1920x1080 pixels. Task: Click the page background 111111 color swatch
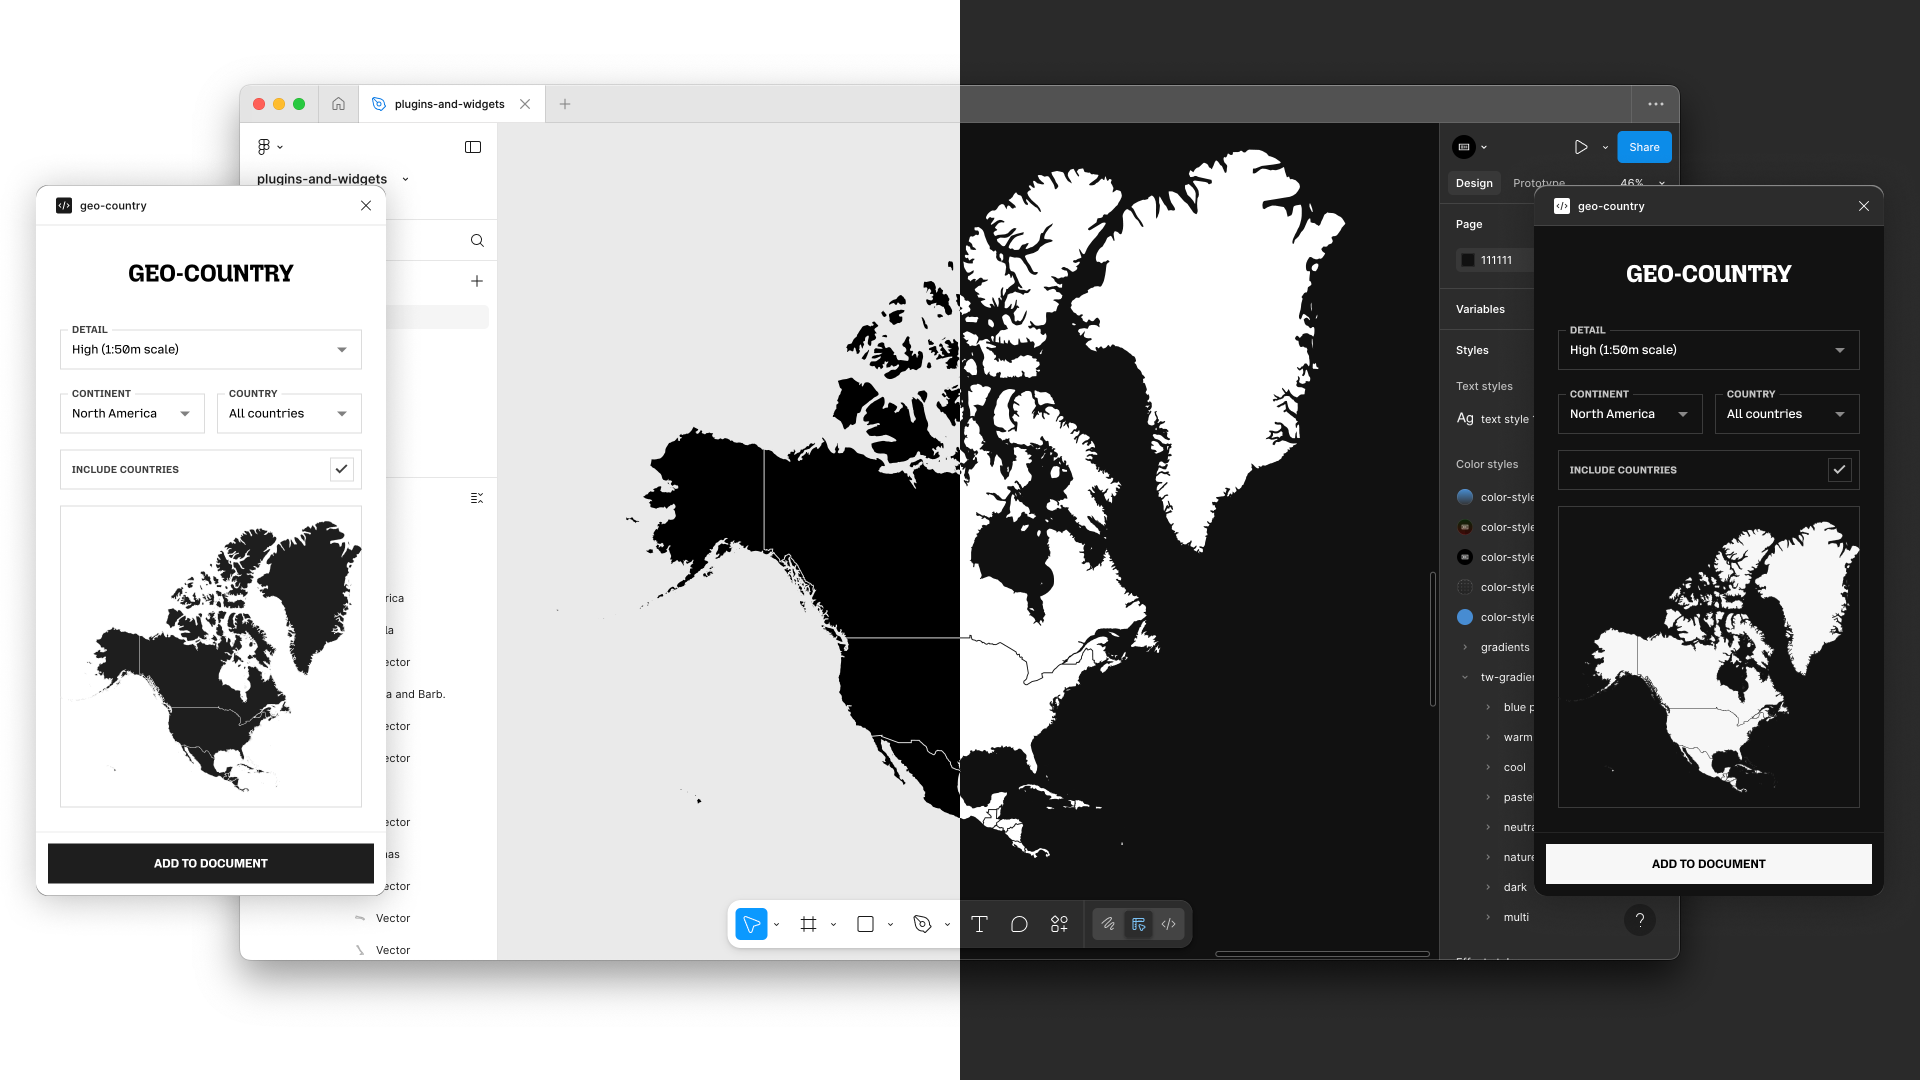point(1468,260)
